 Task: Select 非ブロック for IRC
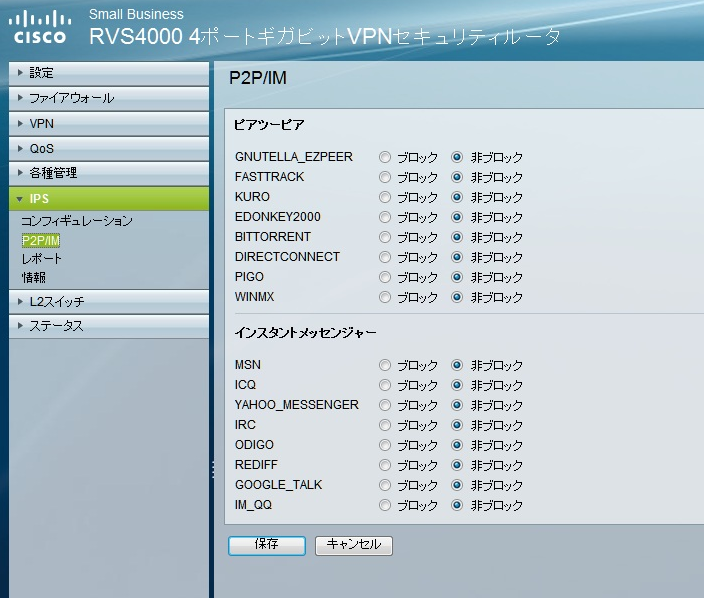click(x=457, y=425)
